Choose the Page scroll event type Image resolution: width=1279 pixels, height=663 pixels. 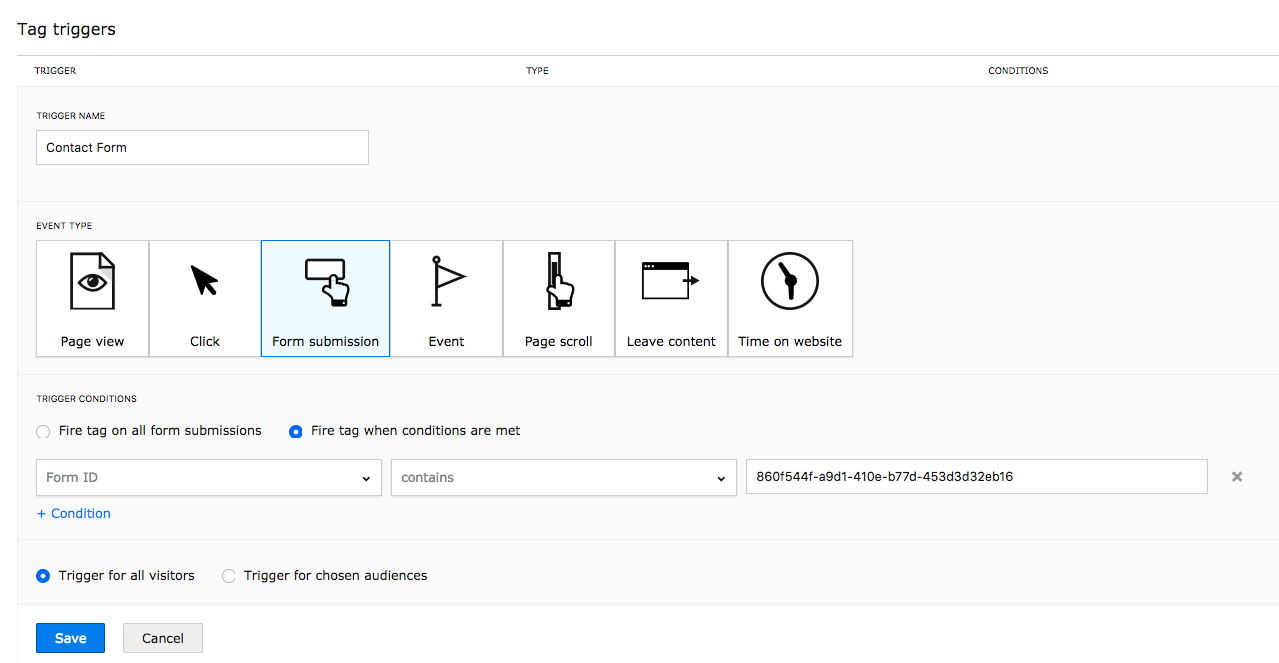(x=559, y=298)
